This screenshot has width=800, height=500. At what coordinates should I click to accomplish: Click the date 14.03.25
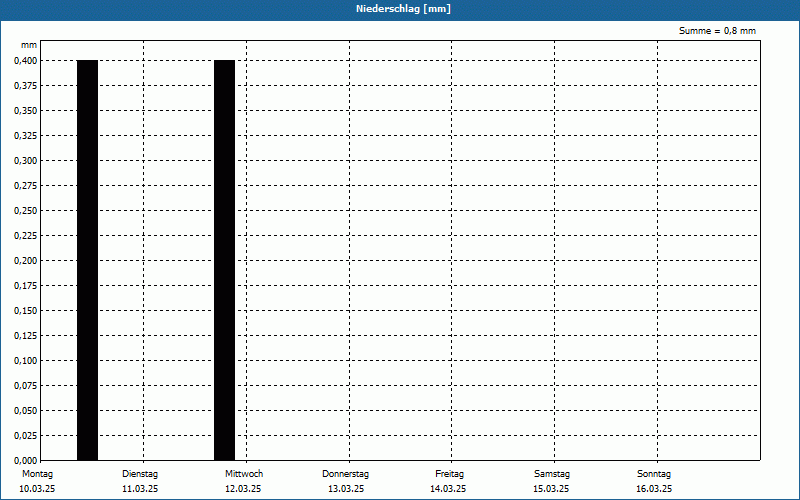point(448,489)
